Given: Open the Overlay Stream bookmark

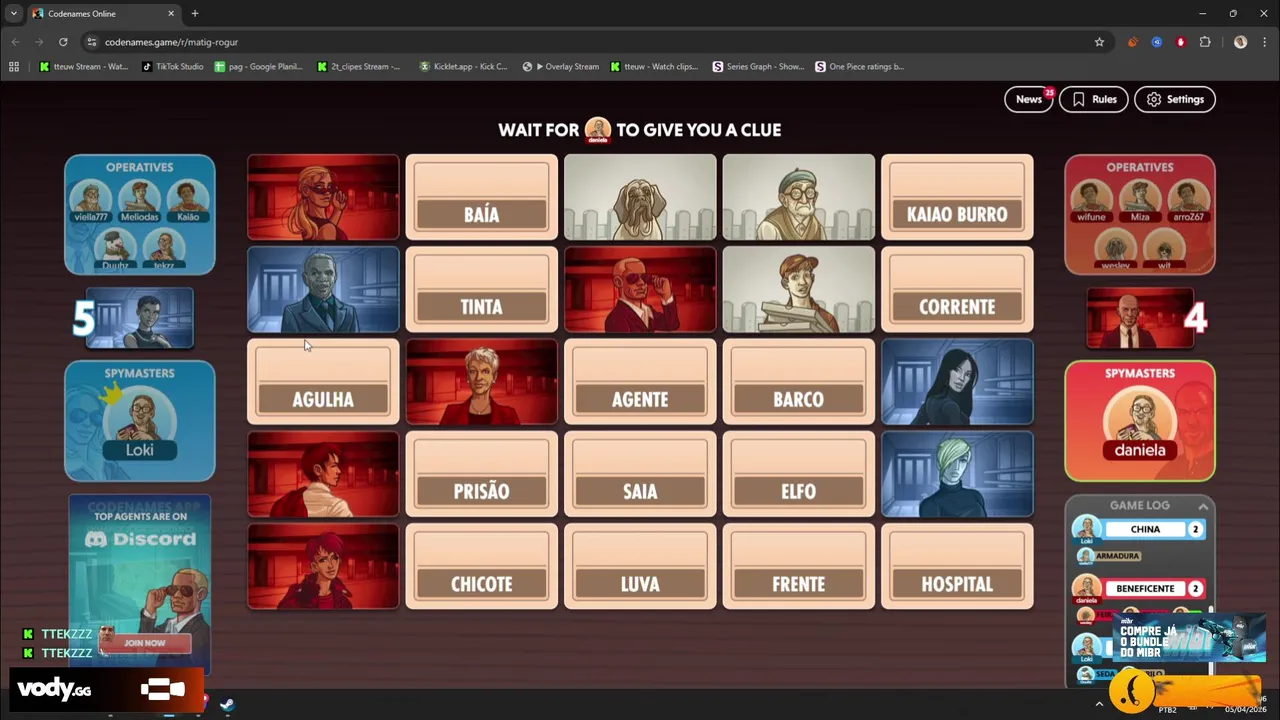Looking at the screenshot, I should point(560,67).
